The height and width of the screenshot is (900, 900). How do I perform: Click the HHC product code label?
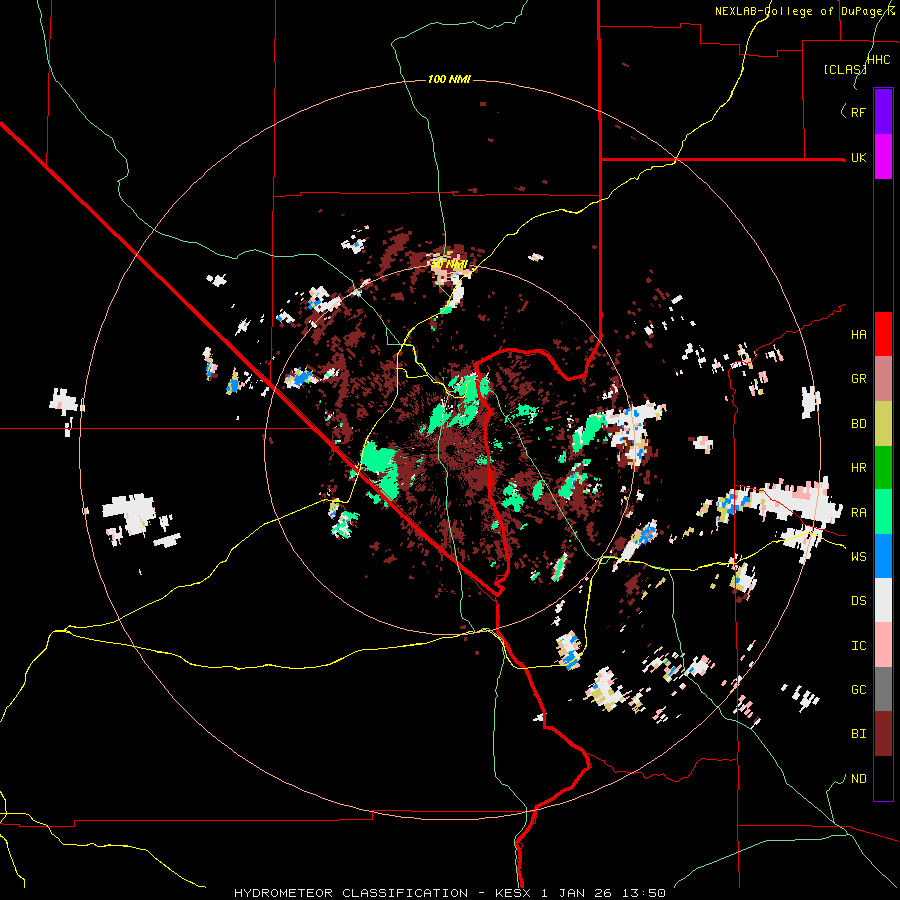pyautogui.click(x=879, y=59)
